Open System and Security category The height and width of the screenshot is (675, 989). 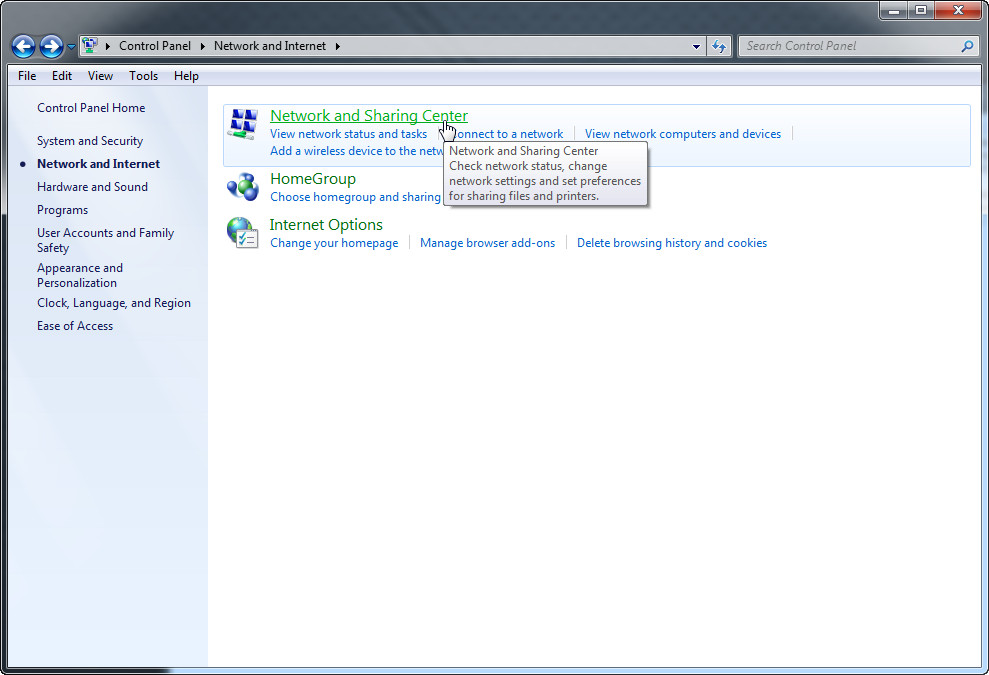[x=90, y=141]
